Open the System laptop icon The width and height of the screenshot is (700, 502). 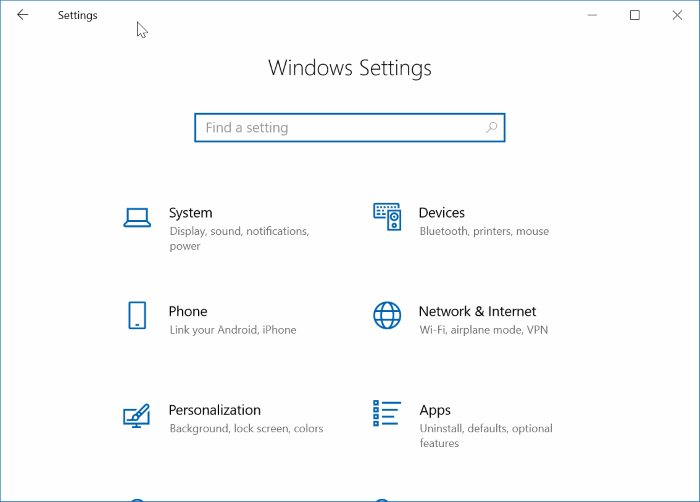[x=137, y=218]
